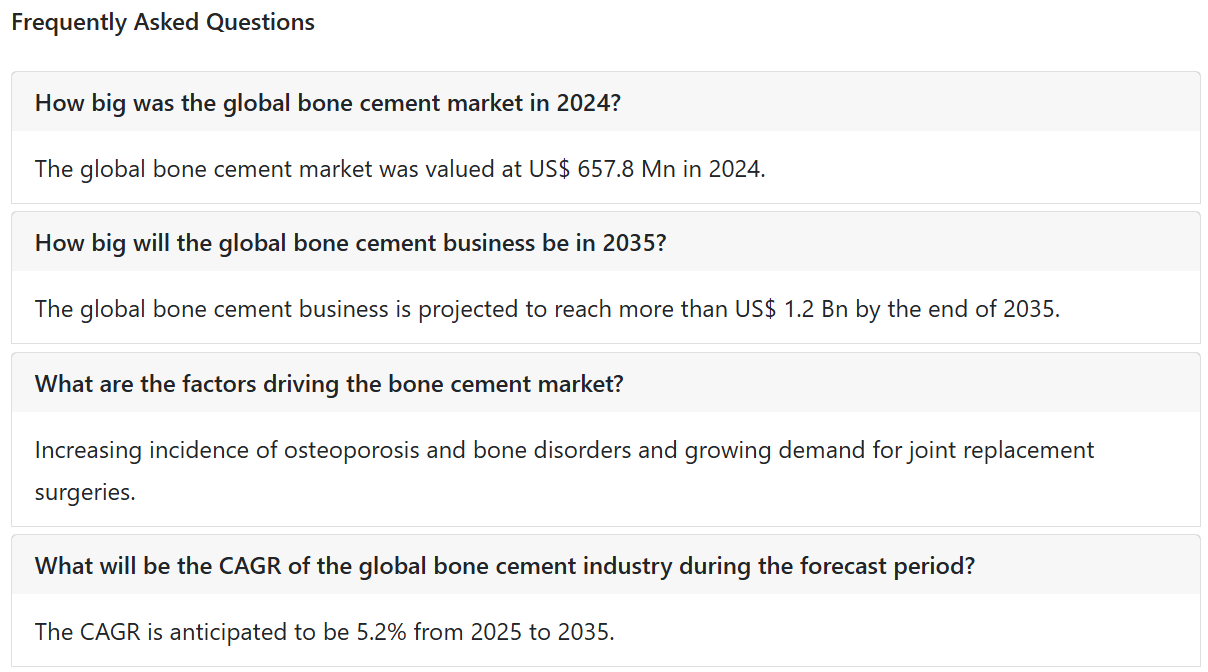The image size is (1208, 672).
Task: Click the word 'surgeries.' in the third answer
Action: click(85, 491)
